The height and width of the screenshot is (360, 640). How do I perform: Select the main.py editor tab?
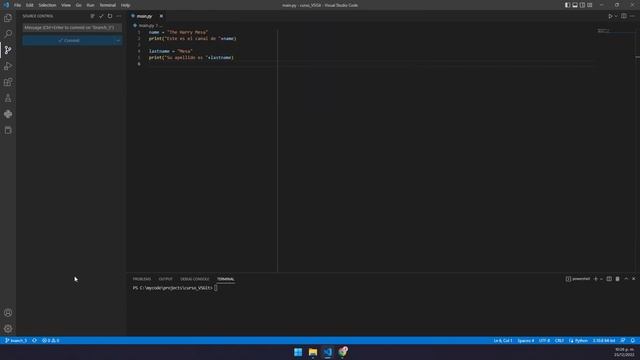click(x=144, y=16)
